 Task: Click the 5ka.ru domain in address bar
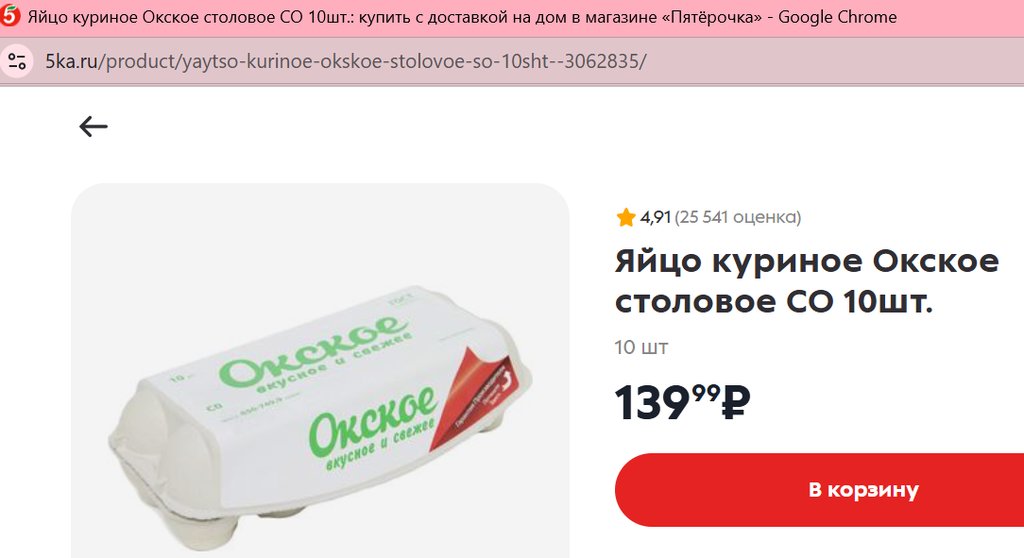click(x=71, y=61)
